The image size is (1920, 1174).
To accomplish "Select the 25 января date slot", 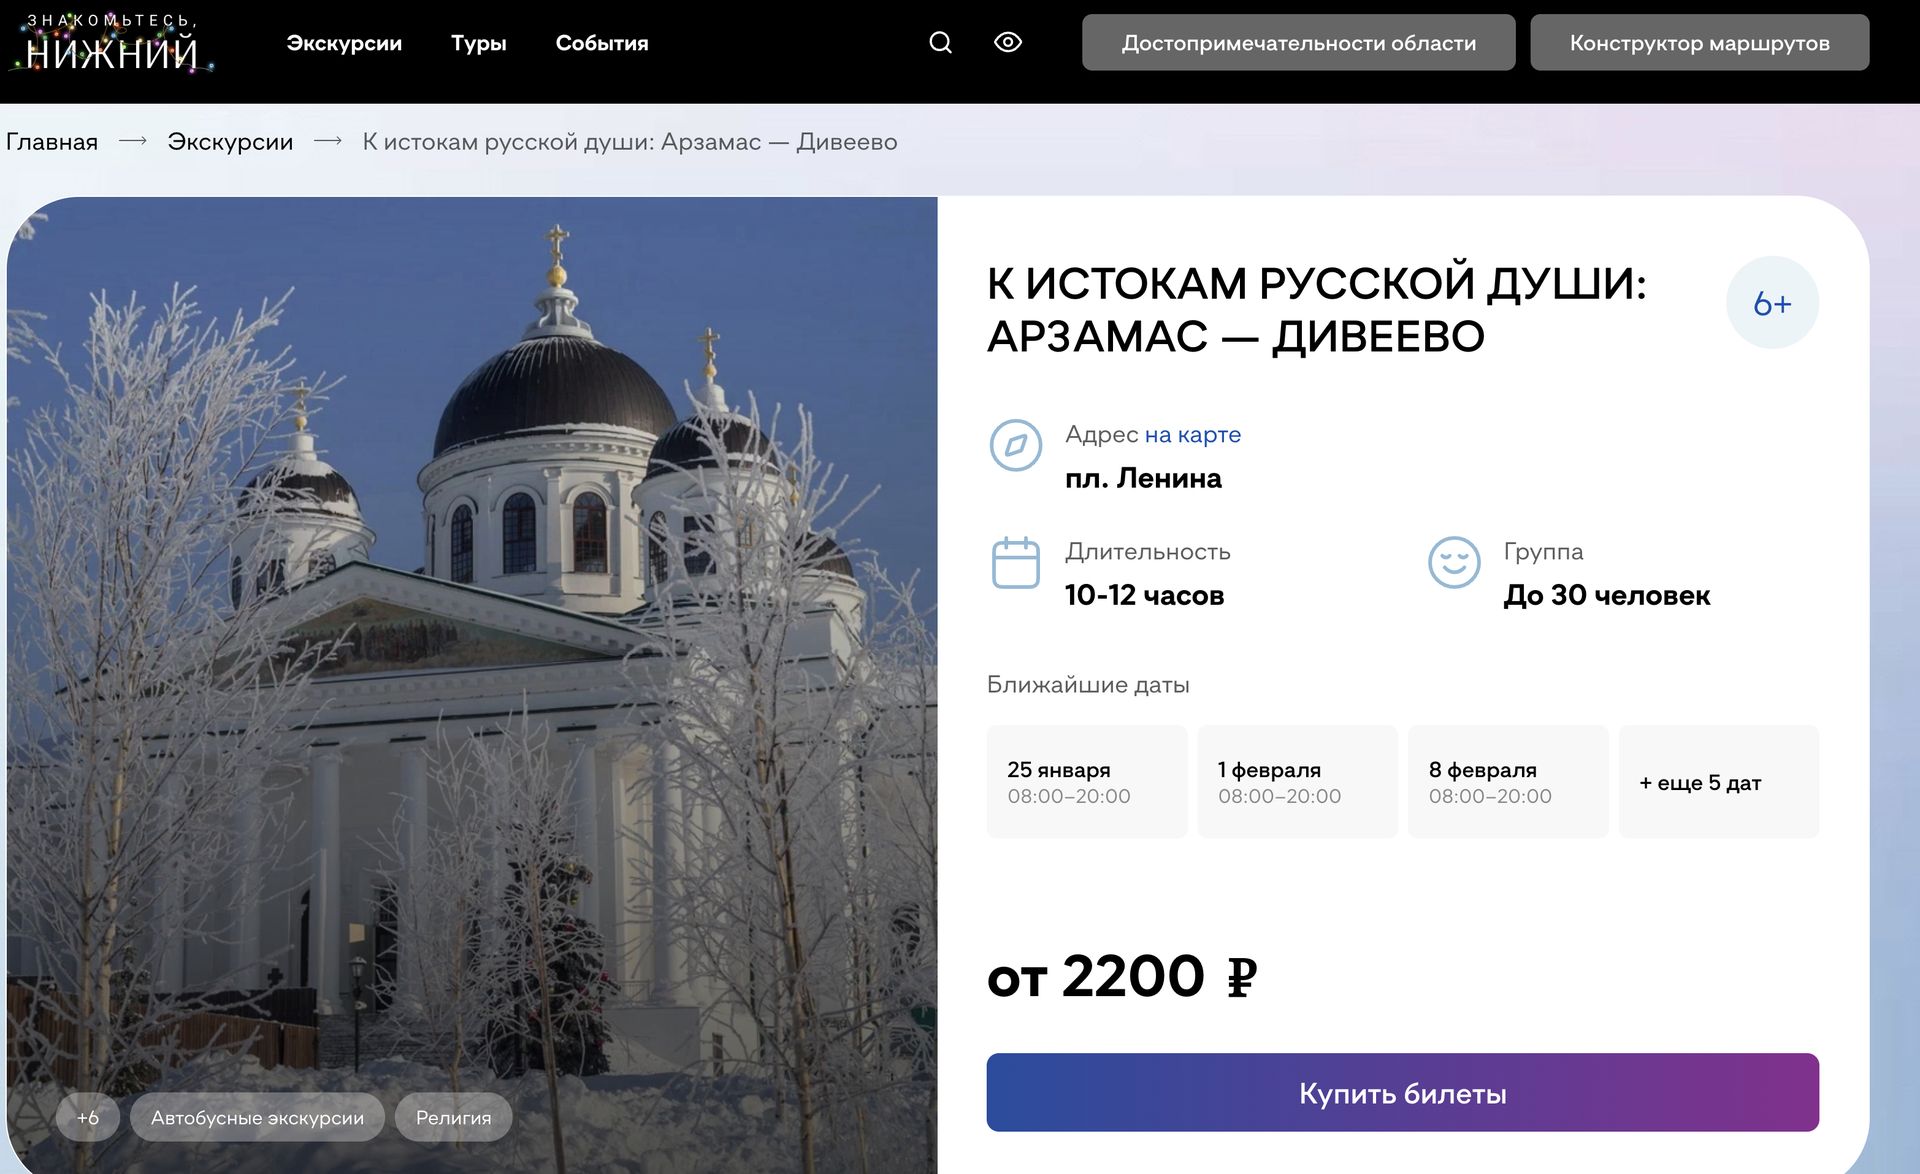I will pos(1086,782).
